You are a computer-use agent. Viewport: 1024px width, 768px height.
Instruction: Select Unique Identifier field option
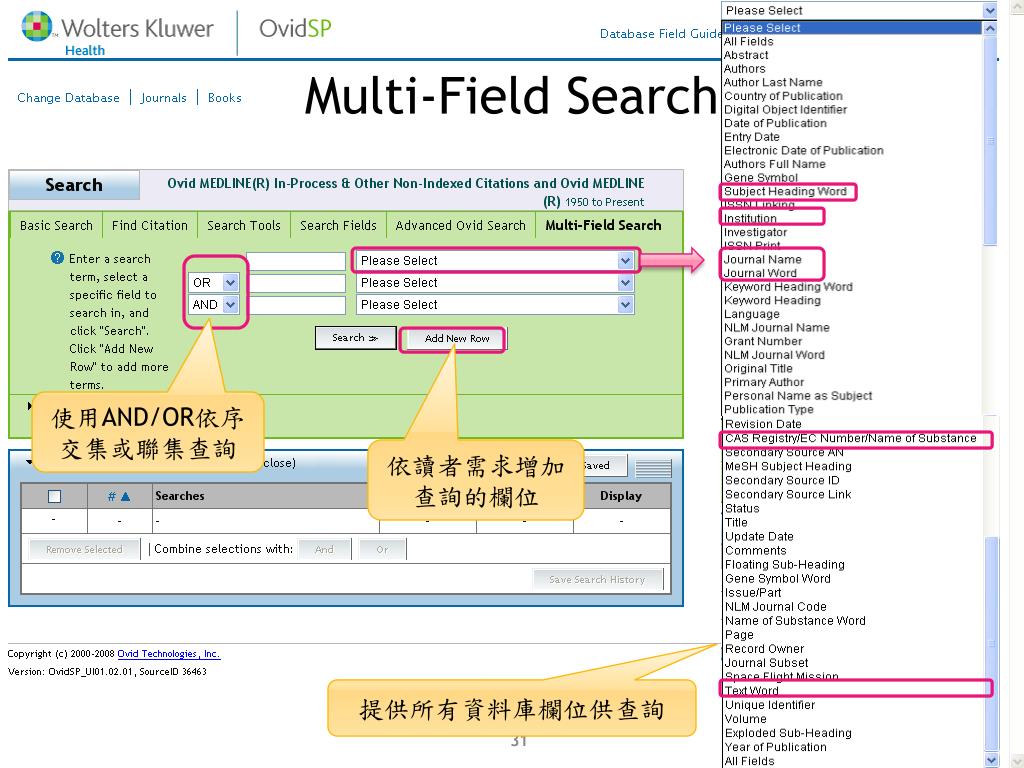pyautogui.click(x=770, y=705)
